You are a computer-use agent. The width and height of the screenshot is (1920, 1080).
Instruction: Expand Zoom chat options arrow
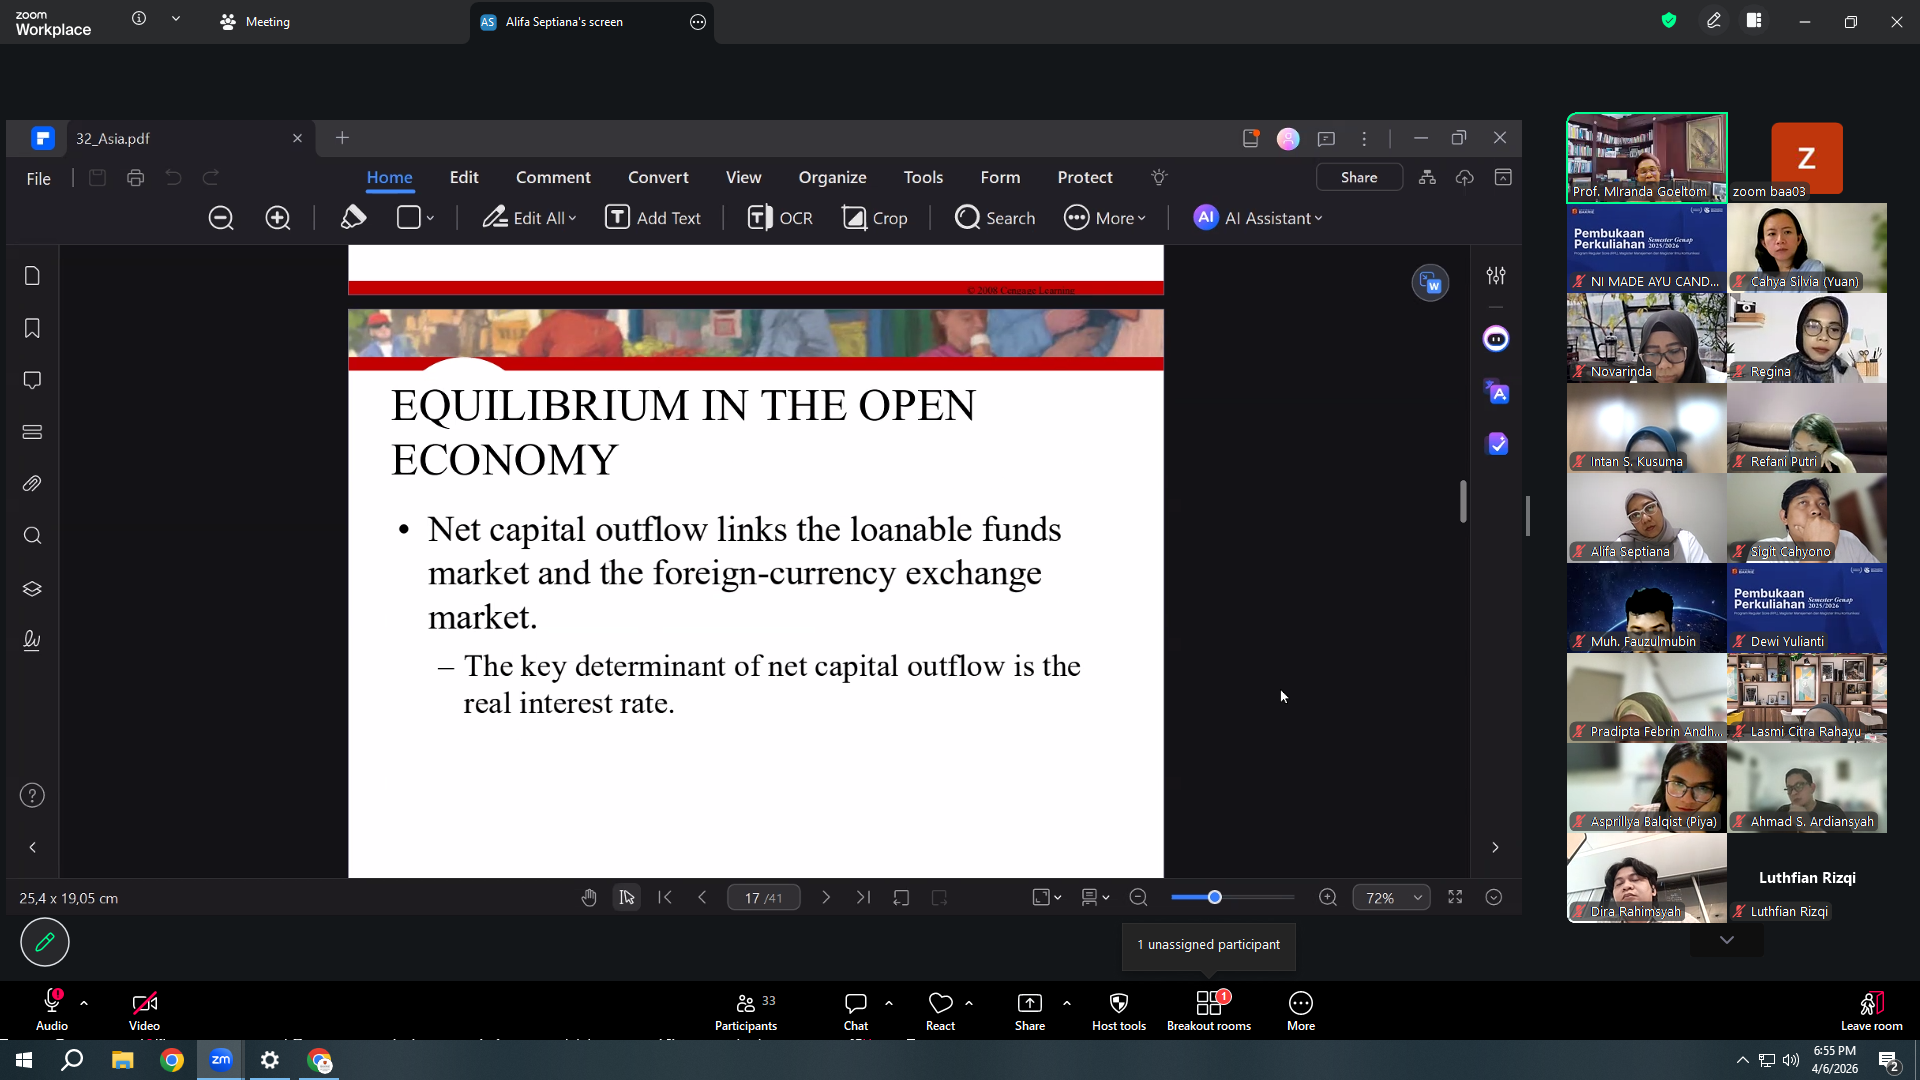(x=889, y=1002)
